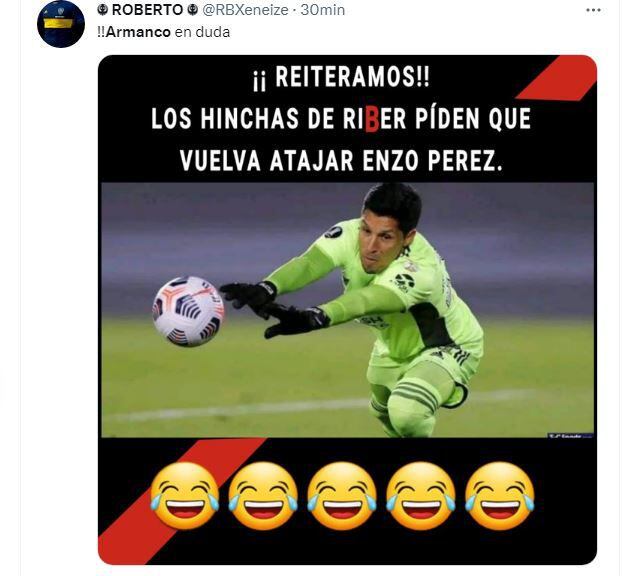Click the first laughing-crying emoji
The height and width of the screenshot is (576, 636).
(x=185, y=496)
